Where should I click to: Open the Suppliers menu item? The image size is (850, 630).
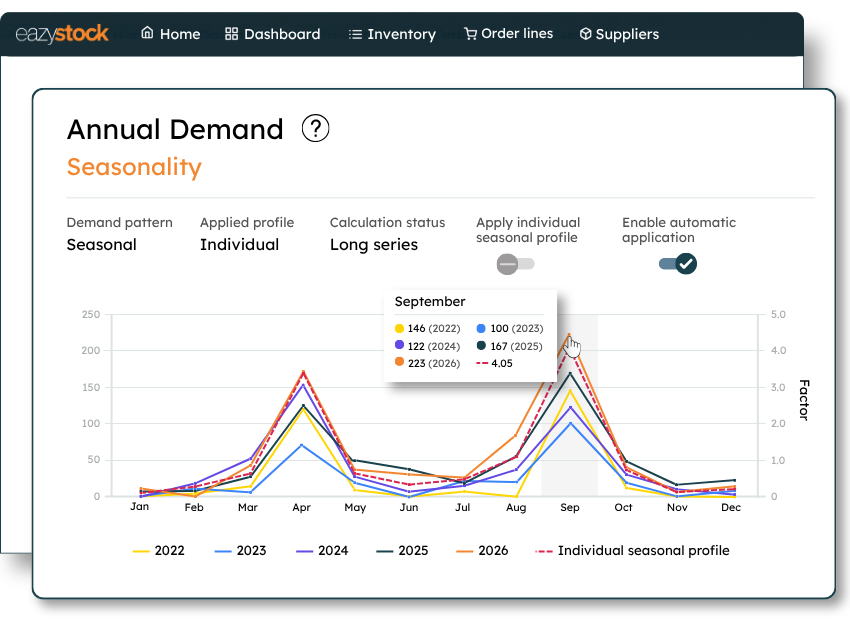click(x=619, y=34)
